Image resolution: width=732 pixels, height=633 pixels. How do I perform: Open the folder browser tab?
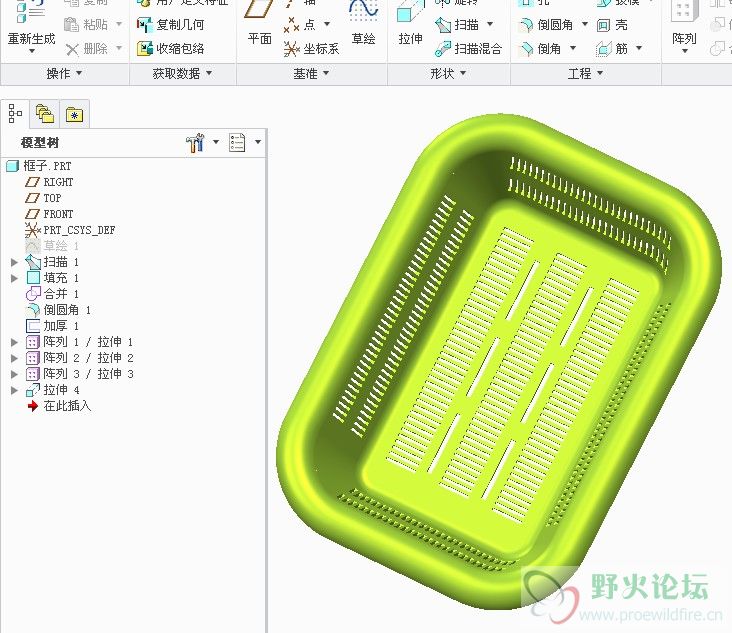point(44,113)
